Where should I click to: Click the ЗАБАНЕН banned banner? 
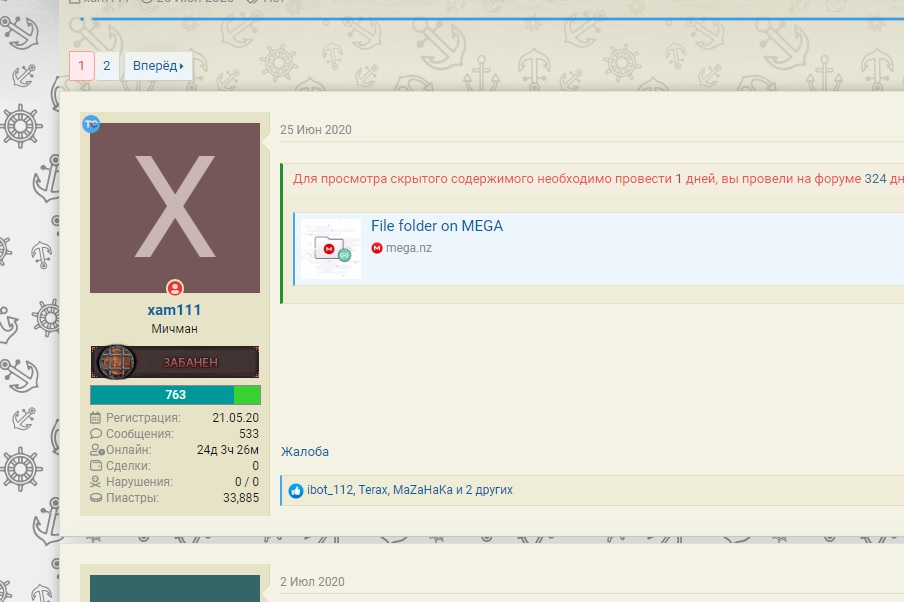175,362
